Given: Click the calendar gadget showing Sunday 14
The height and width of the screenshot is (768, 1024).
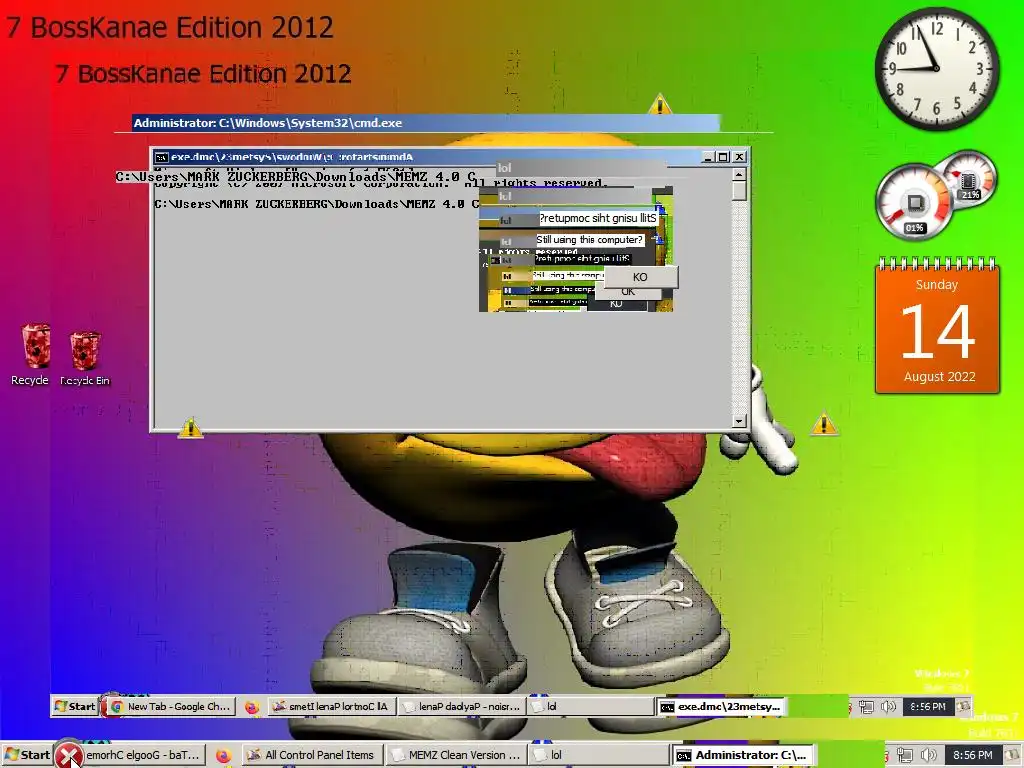Looking at the screenshot, I should 937,325.
